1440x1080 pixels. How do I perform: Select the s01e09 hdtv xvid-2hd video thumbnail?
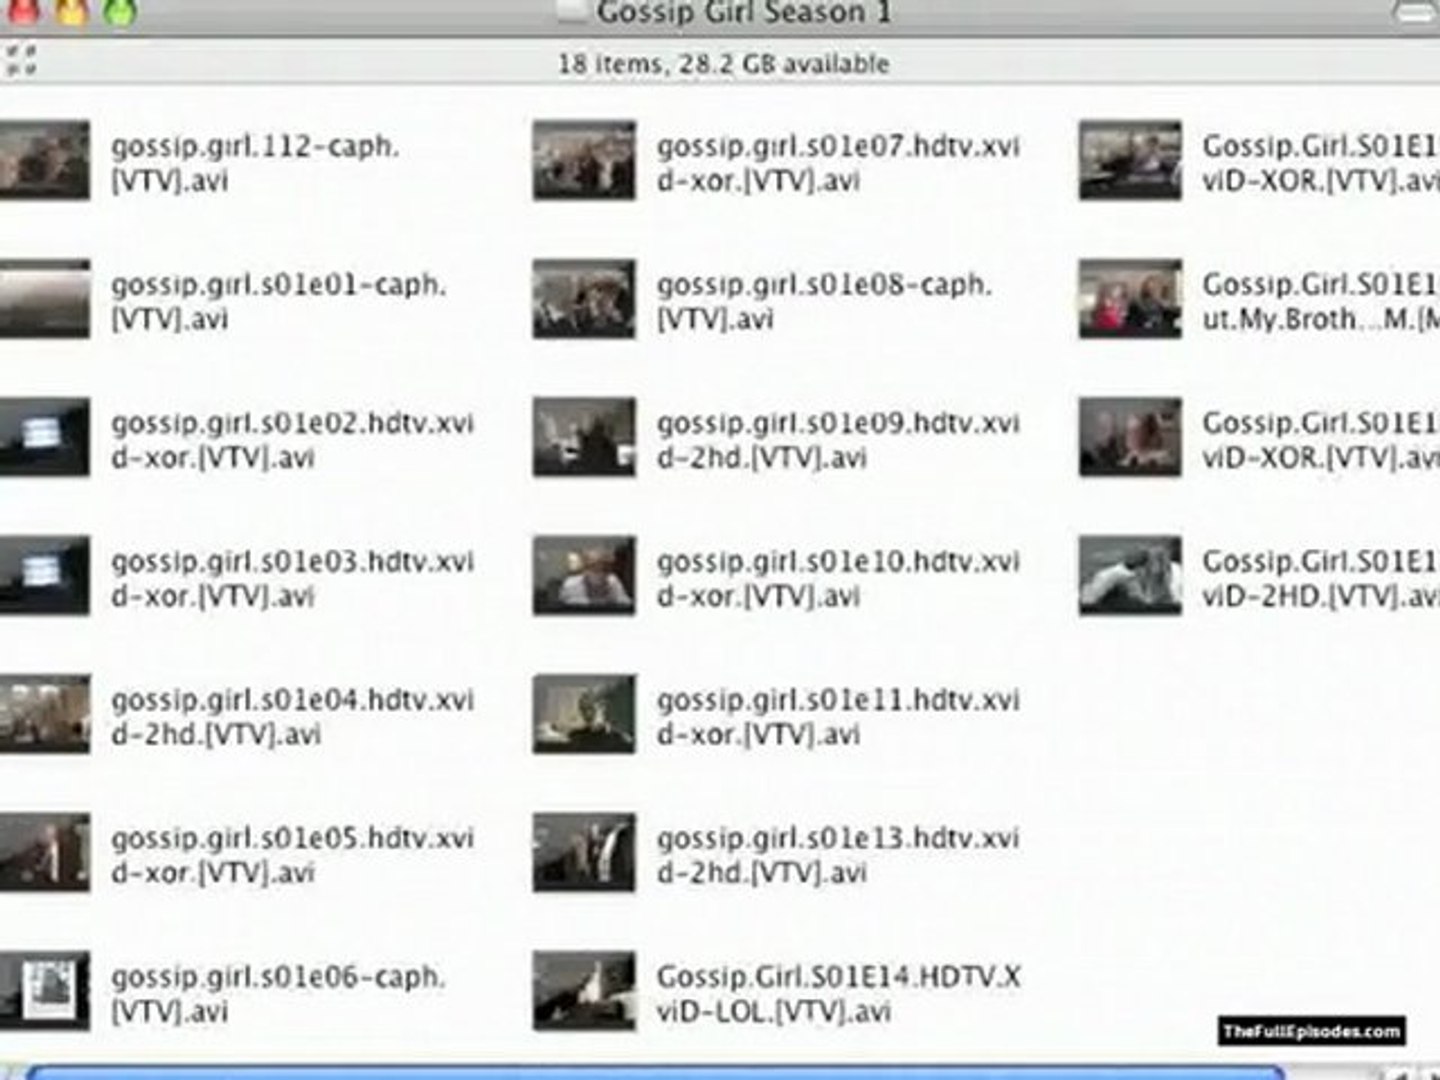click(584, 438)
